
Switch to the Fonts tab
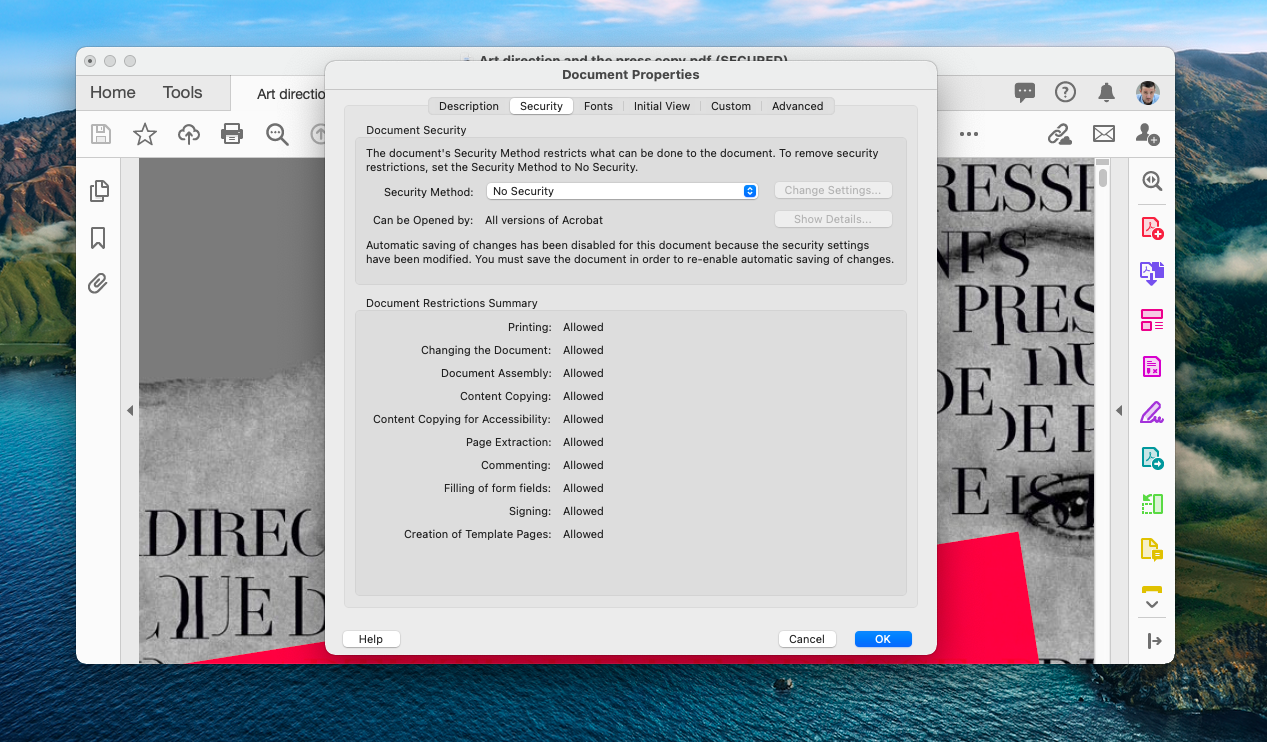pos(598,106)
